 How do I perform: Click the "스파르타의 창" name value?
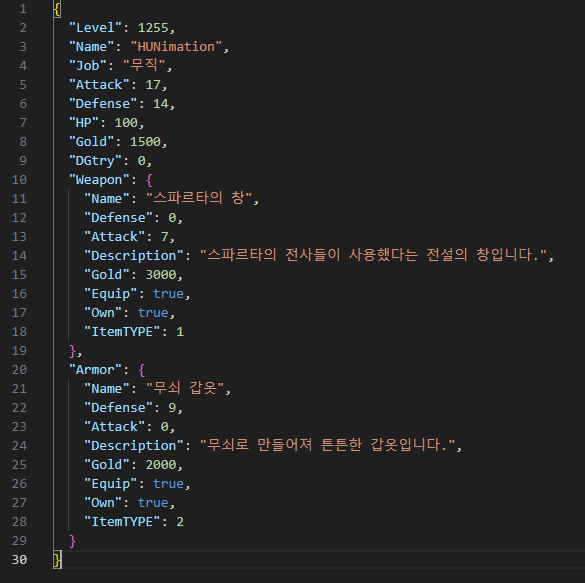(x=199, y=198)
